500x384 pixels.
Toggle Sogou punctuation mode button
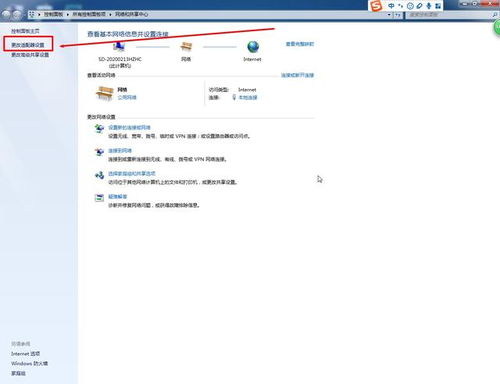pyautogui.click(x=401, y=6)
